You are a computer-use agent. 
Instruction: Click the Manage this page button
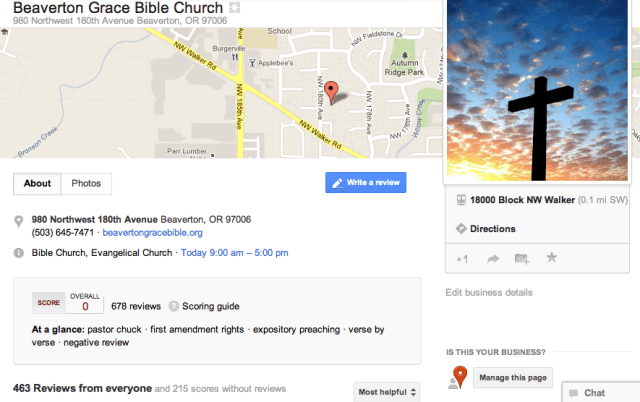click(x=510, y=377)
